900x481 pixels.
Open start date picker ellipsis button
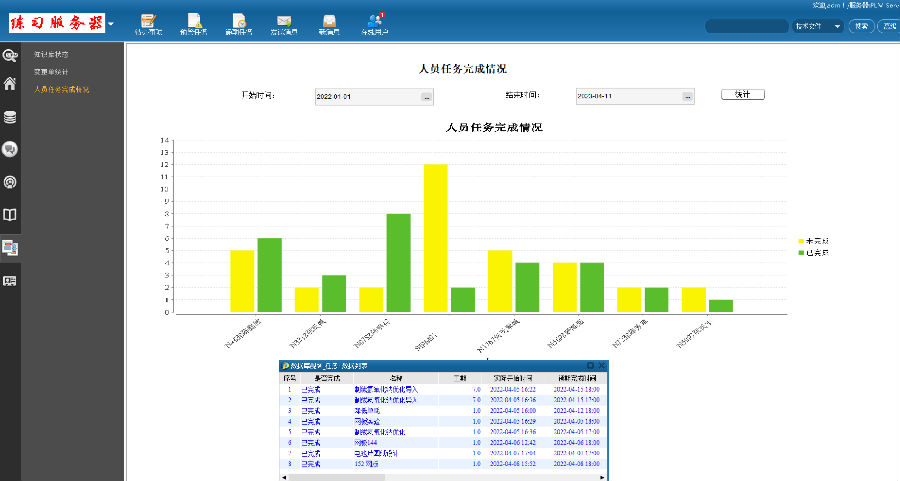(426, 97)
